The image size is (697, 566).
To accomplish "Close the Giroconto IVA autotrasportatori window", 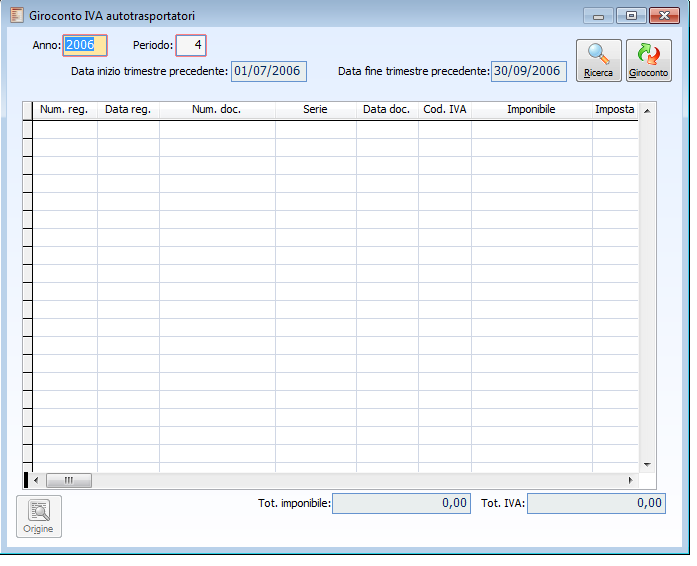I will click(664, 16).
